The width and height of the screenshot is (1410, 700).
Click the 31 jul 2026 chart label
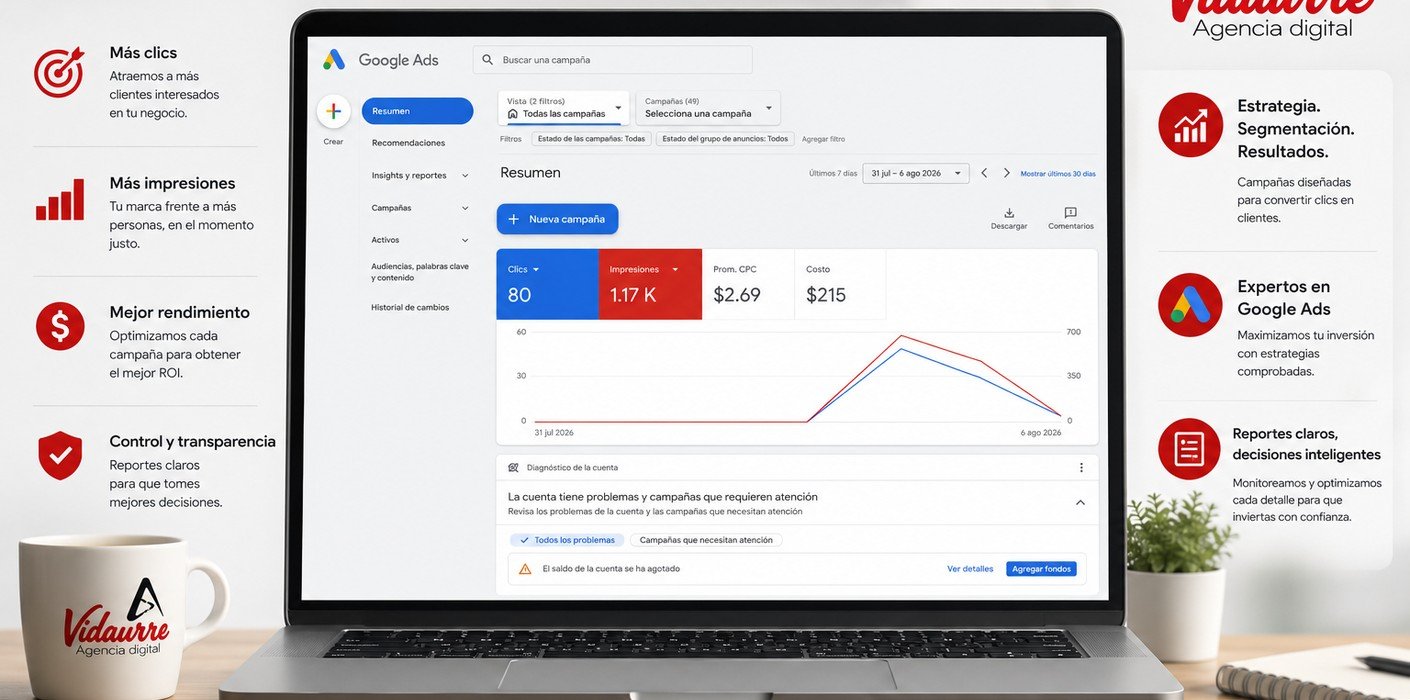(554, 433)
